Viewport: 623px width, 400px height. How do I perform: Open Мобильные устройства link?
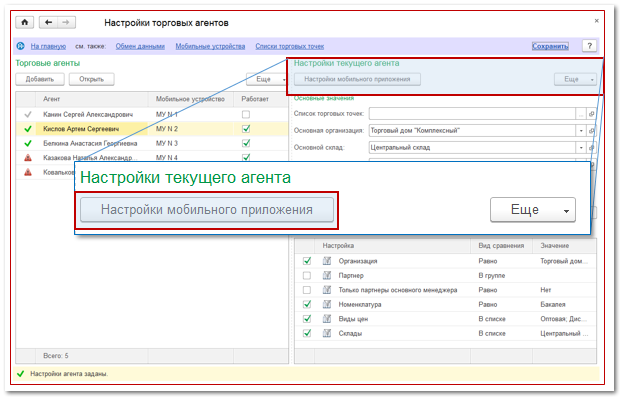point(209,47)
